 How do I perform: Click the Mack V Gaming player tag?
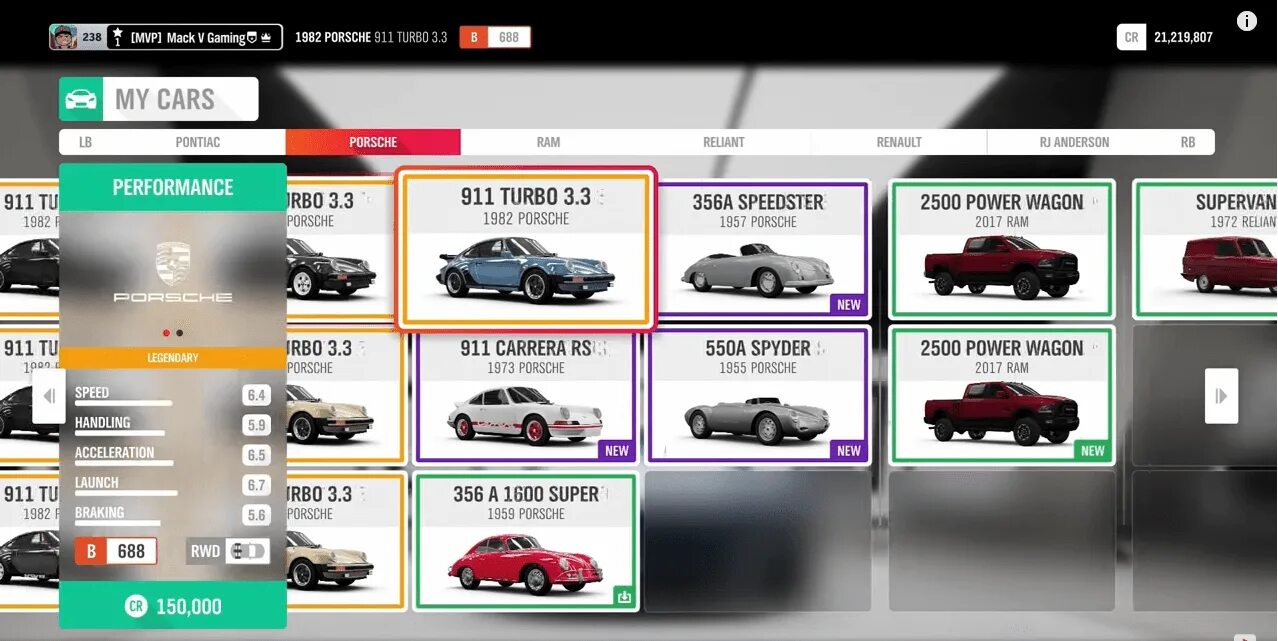(x=193, y=38)
